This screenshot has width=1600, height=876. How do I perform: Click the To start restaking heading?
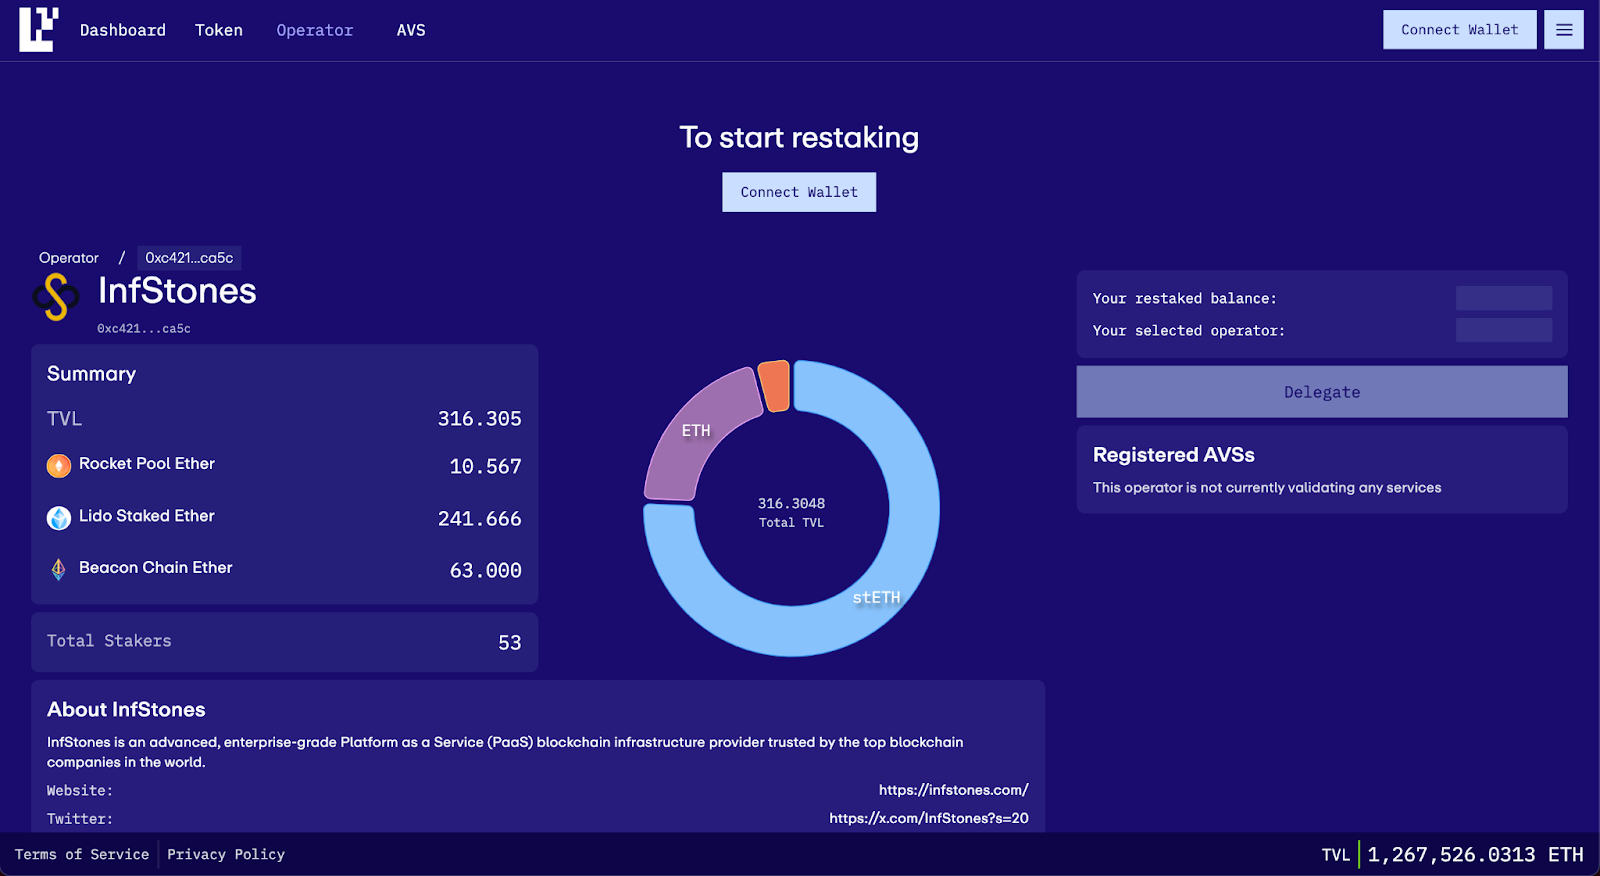coord(799,138)
